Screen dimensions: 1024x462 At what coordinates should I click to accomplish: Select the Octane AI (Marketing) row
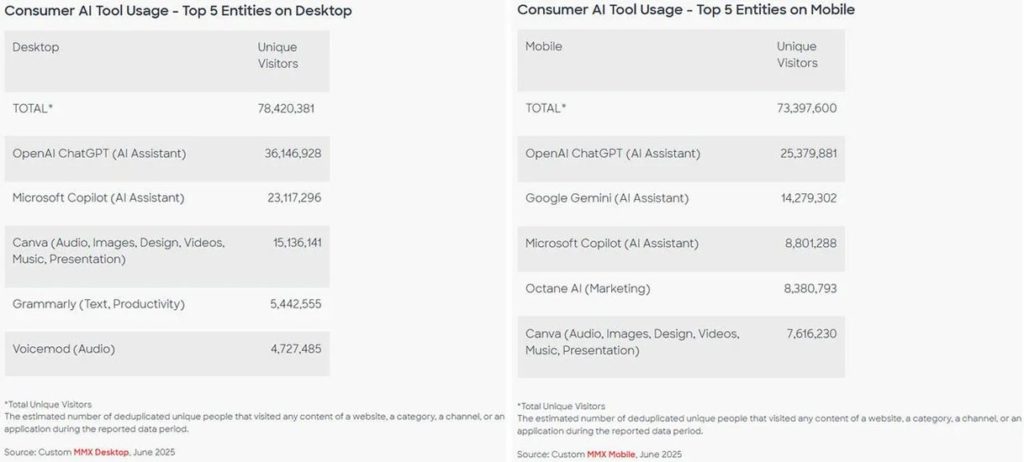[588, 289]
